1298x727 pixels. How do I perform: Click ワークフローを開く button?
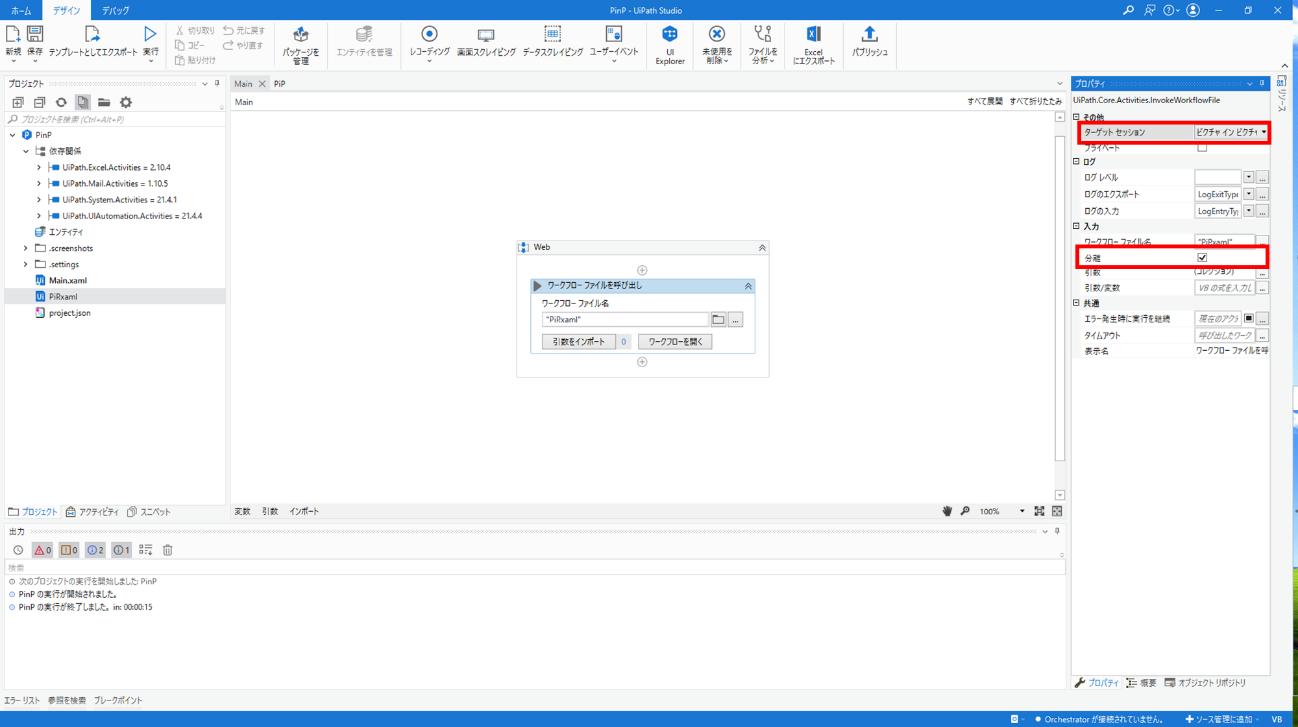click(x=675, y=342)
